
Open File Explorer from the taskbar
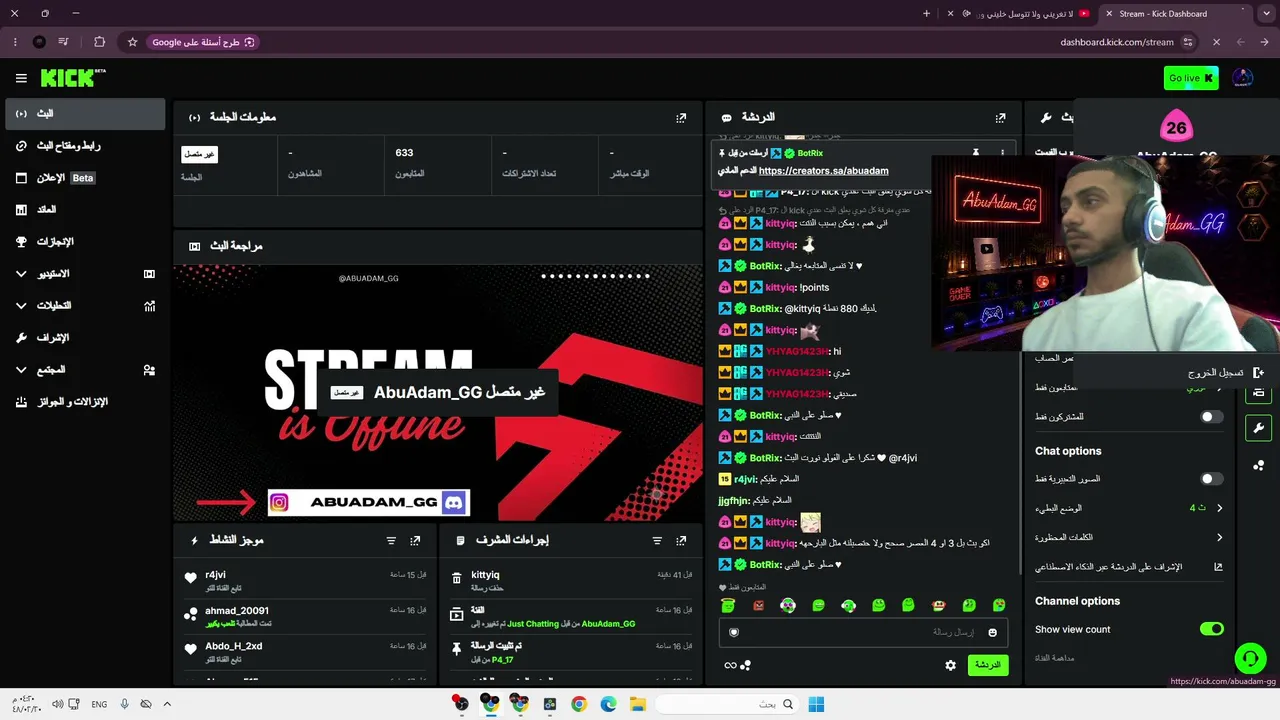(x=638, y=704)
